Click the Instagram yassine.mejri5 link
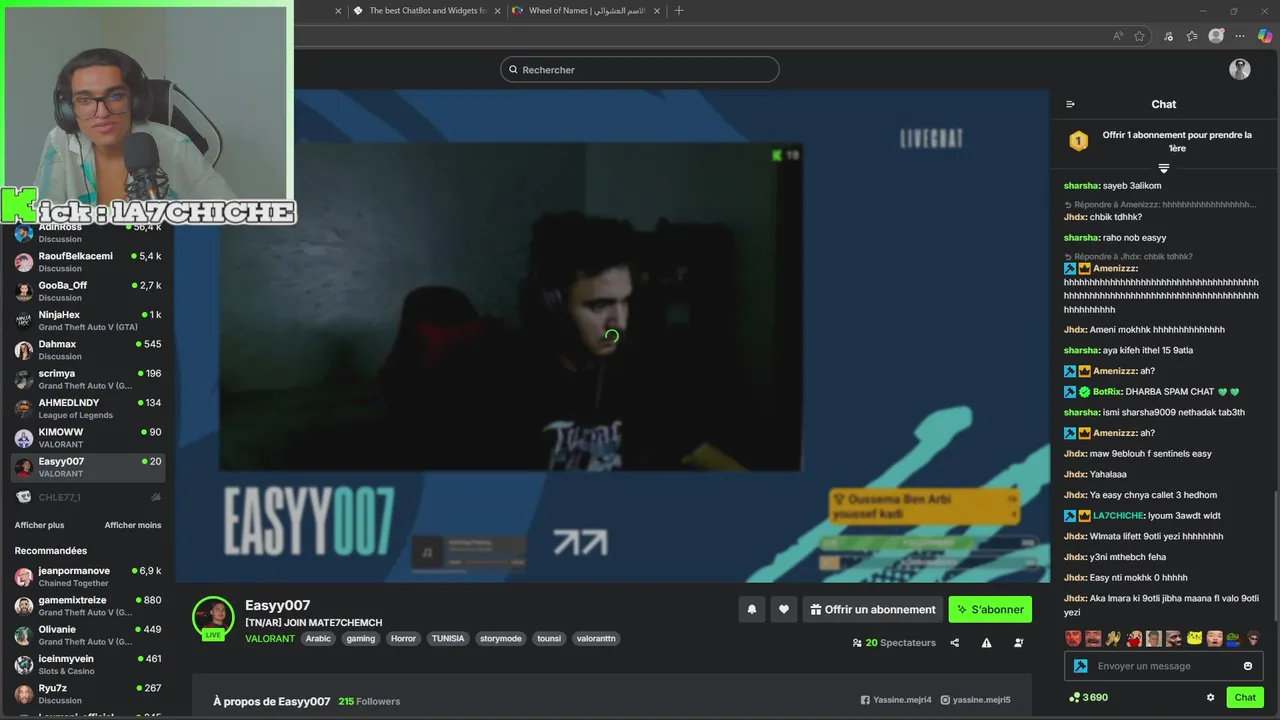 (975, 700)
